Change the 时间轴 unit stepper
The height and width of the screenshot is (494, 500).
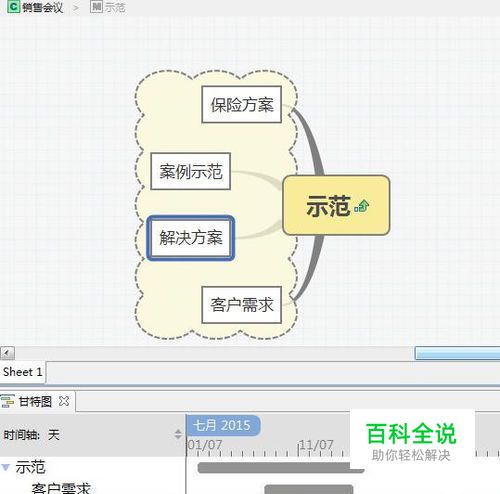point(178,434)
